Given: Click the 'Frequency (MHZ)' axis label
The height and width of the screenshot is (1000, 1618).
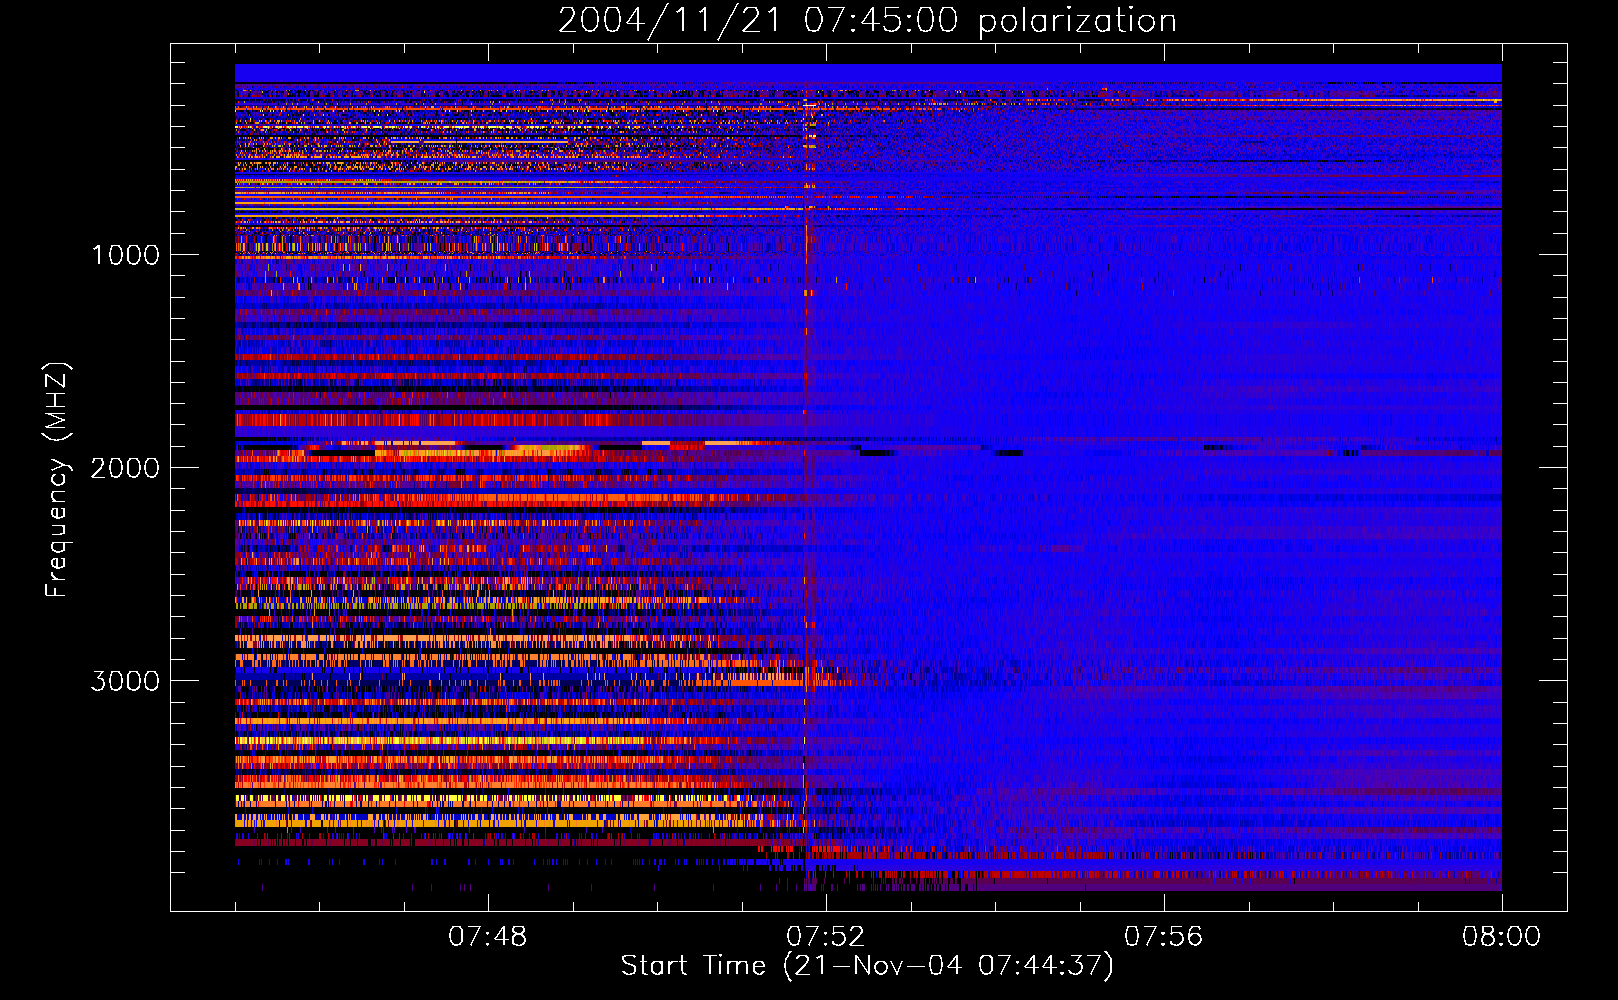Looking at the screenshot, I should pyautogui.click(x=58, y=481).
